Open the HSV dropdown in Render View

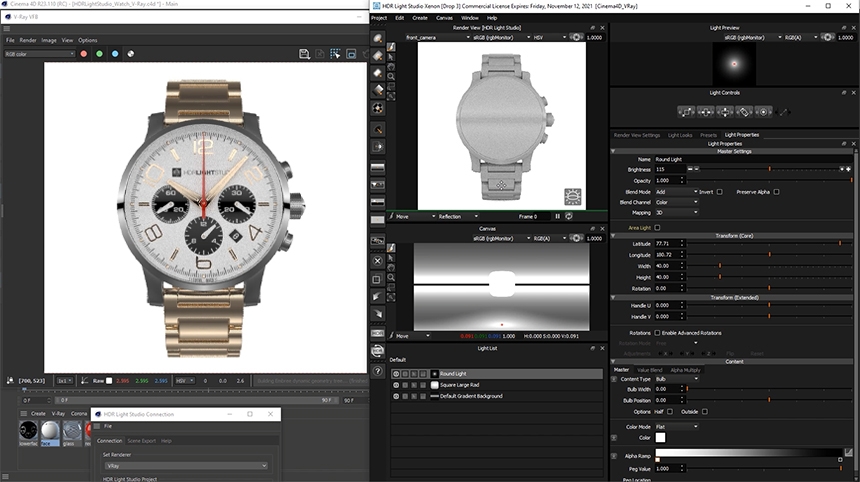click(x=549, y=37)
